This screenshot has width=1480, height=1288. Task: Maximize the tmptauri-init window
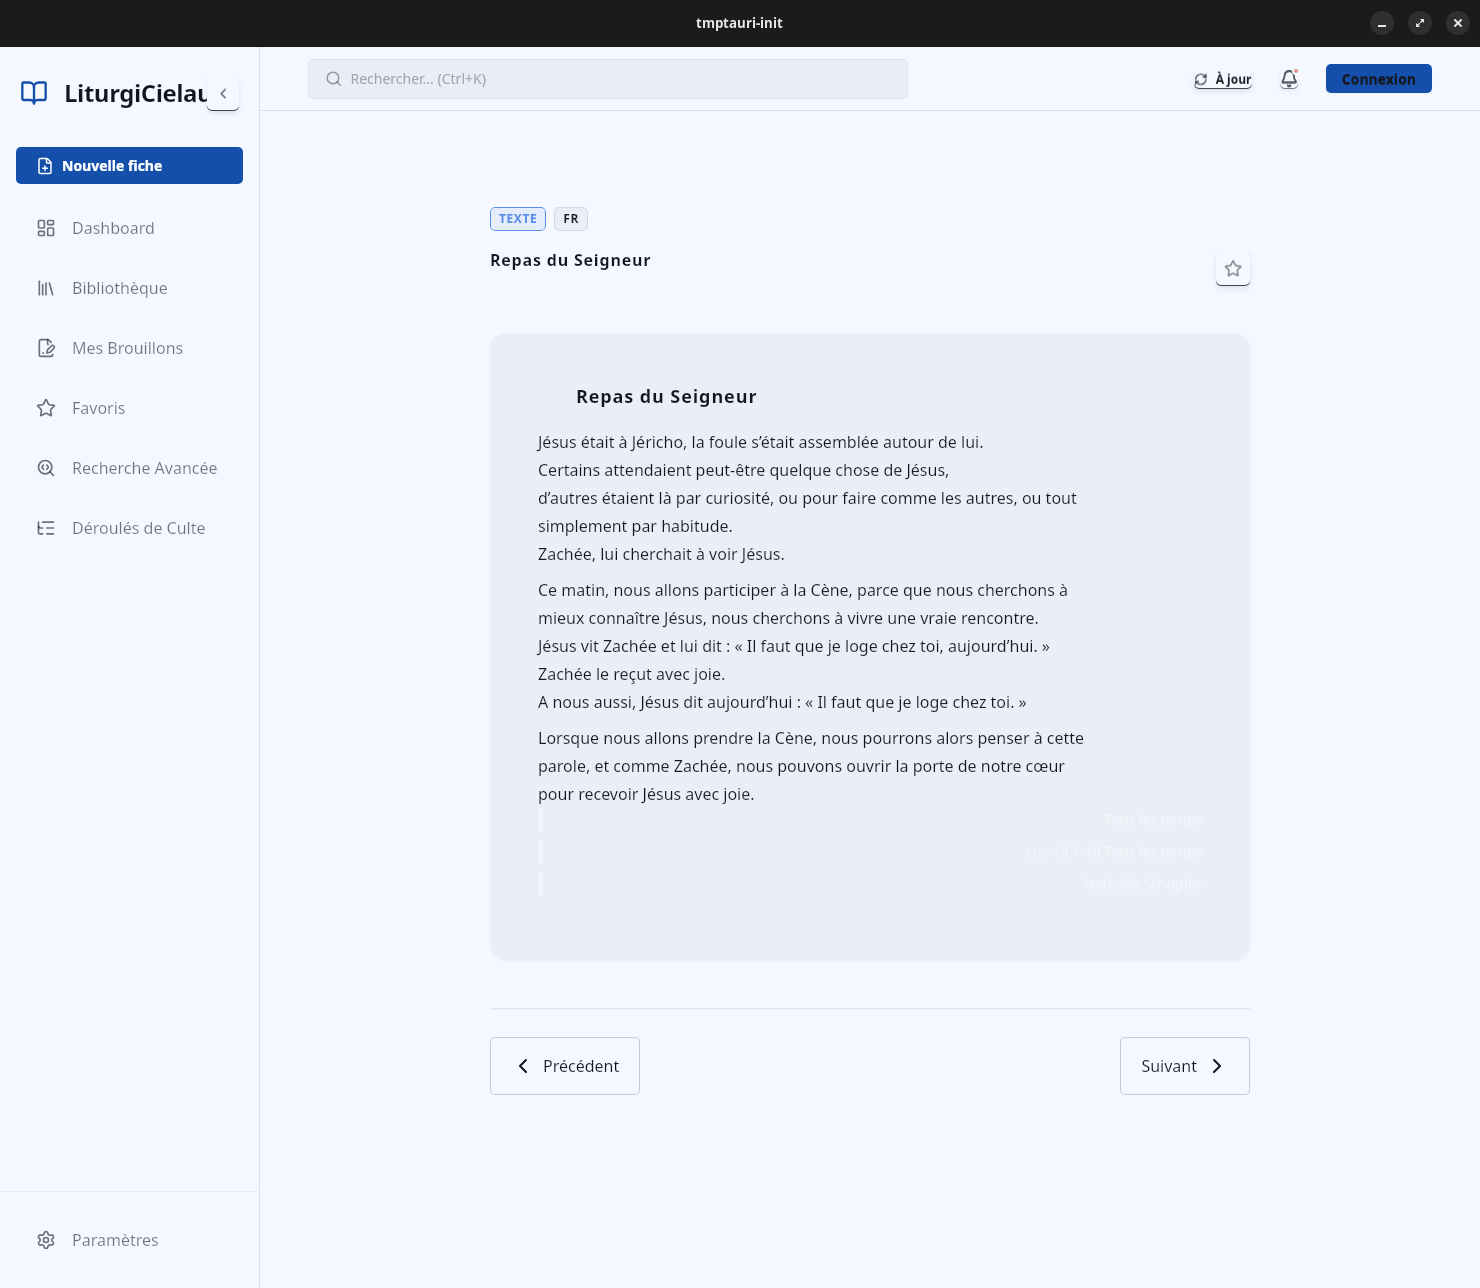click(1419, 23)
